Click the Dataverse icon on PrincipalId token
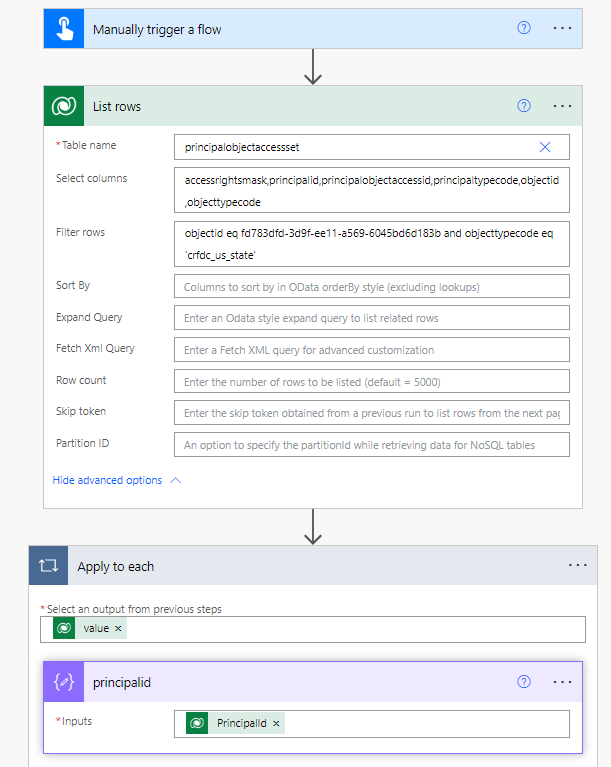611x767 pixels. (x=197, y=723)
